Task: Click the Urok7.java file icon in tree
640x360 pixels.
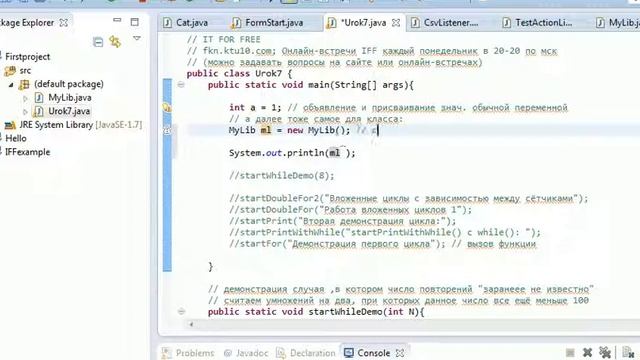Action: tap(39, 111)
